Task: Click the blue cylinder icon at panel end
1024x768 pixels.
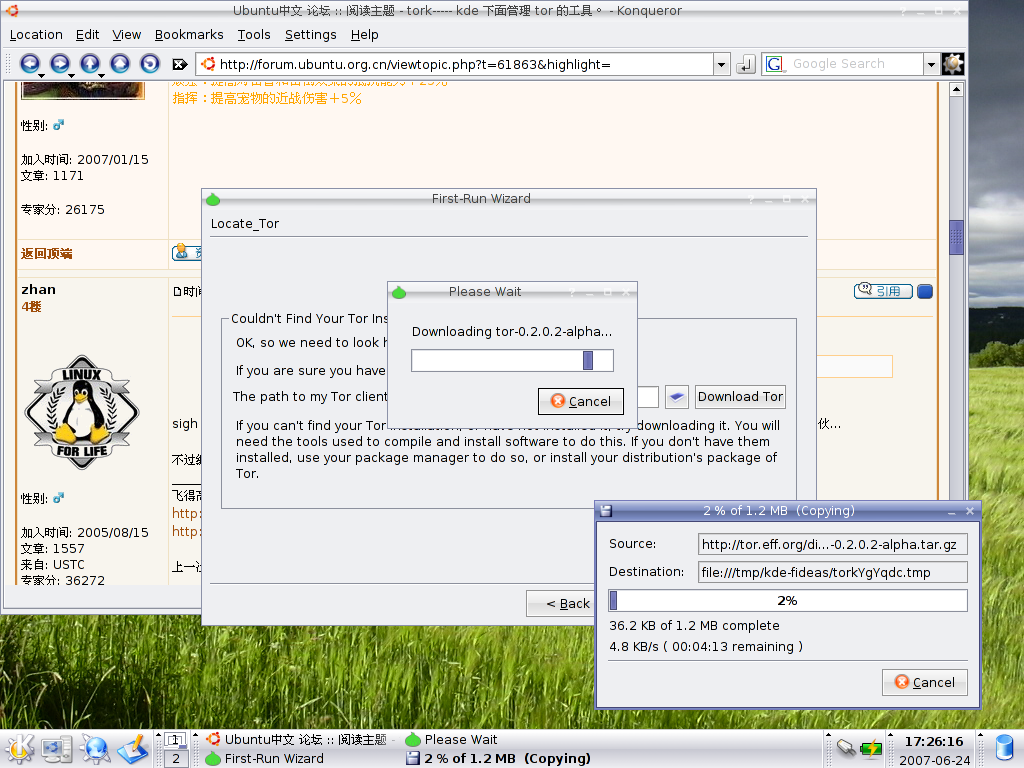Action: (x=1004, y=748)
